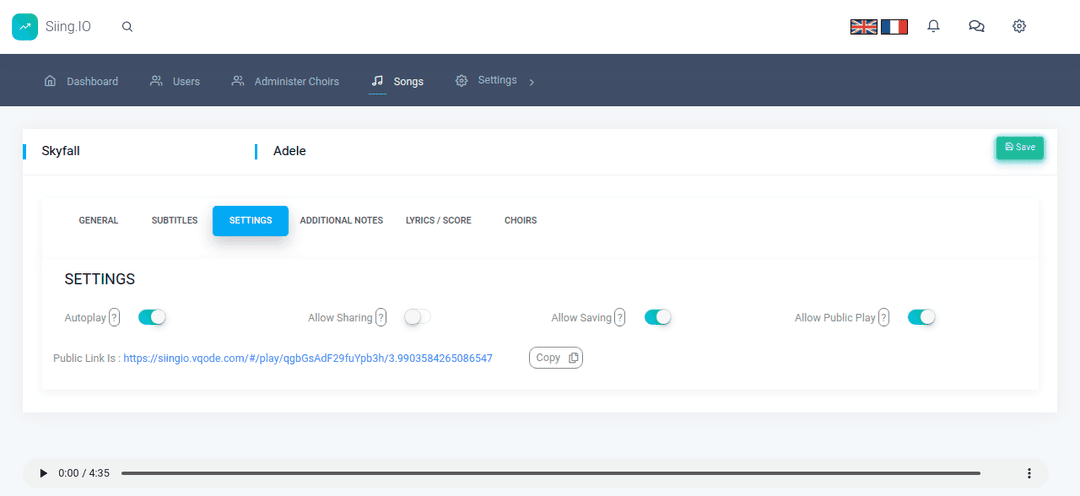Expand navigation with the chevron after Settings

tap(531, 82)
